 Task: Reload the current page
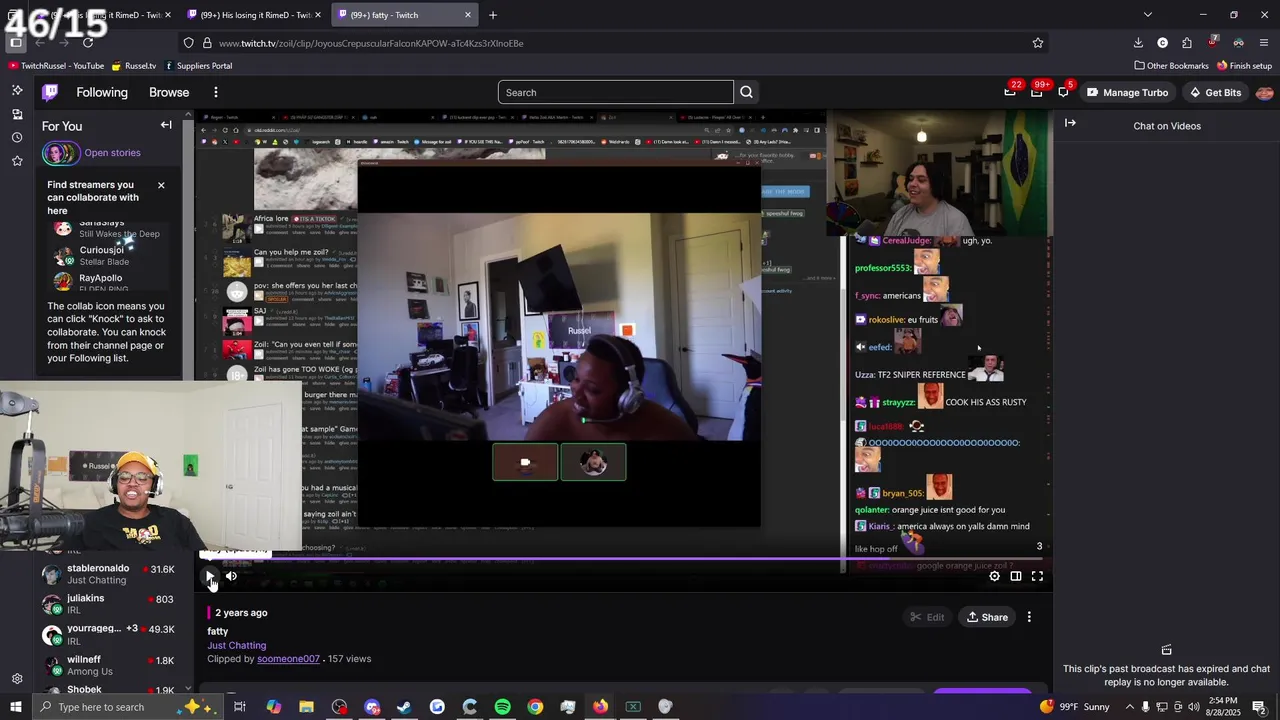click(88, 43)
